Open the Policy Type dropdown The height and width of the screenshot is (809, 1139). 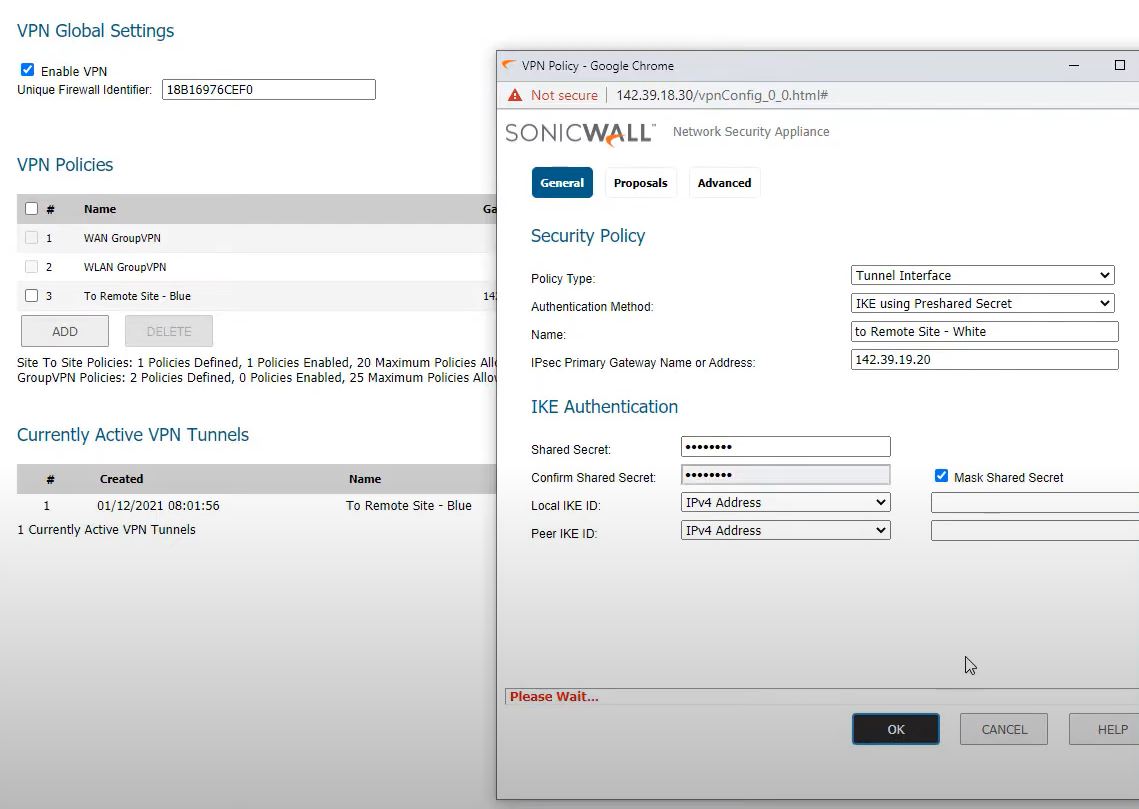click(x=983, y=275)
